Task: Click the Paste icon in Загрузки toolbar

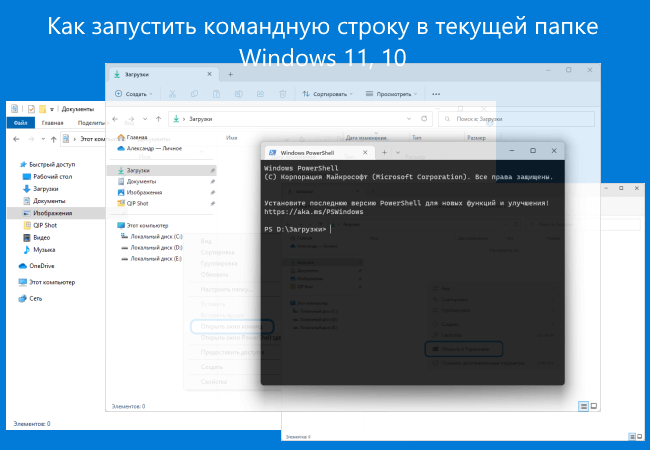Action: 216,94
